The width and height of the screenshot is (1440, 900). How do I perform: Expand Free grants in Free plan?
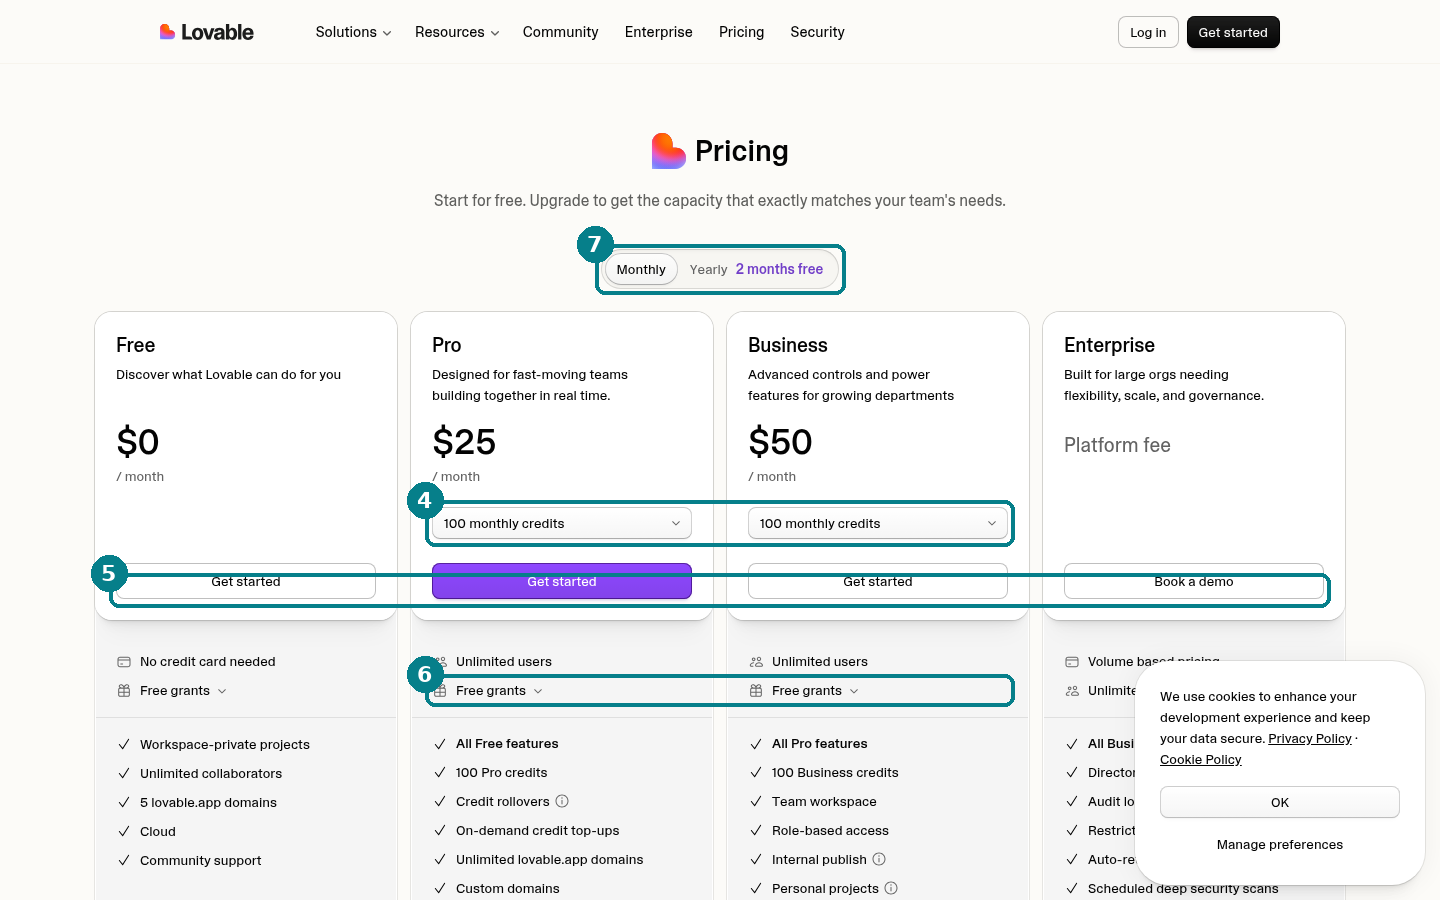[183, 691]
